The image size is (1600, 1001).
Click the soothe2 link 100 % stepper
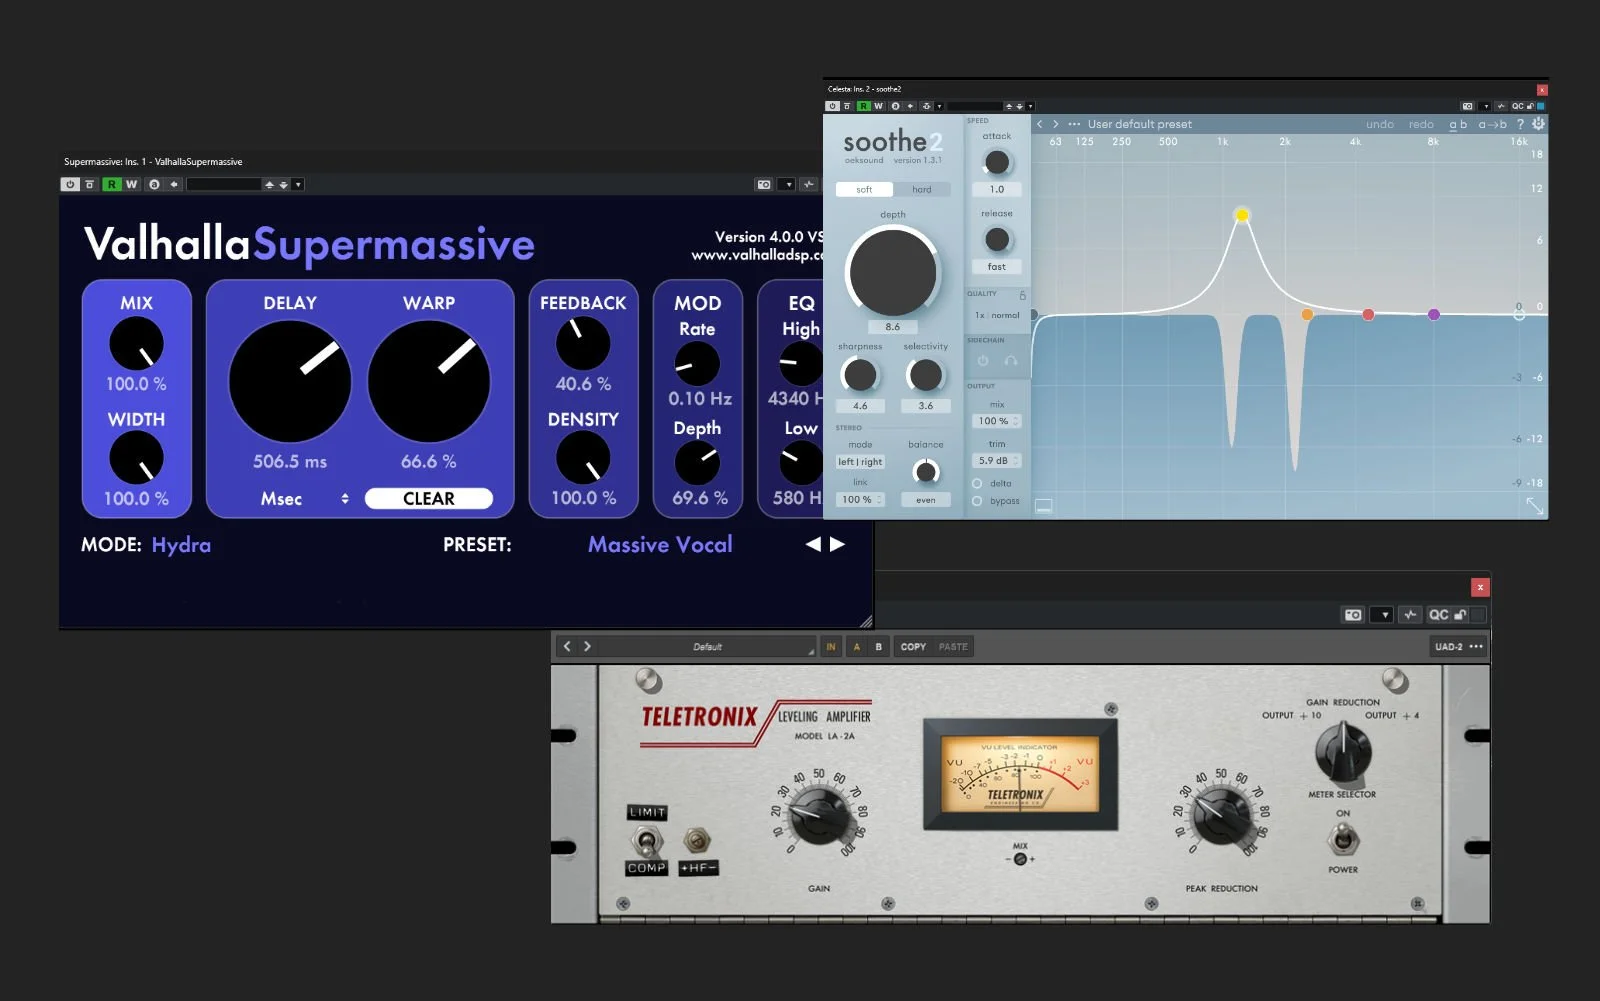tap(860, 499)
